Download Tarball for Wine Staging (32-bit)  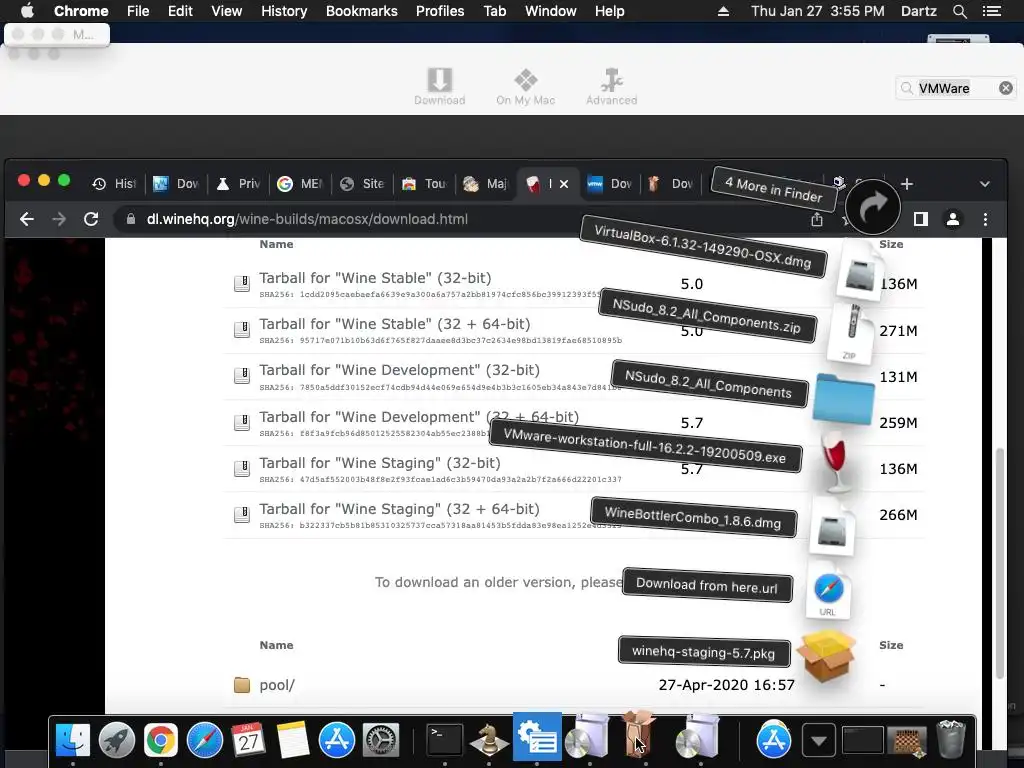[x=379, y=463]
